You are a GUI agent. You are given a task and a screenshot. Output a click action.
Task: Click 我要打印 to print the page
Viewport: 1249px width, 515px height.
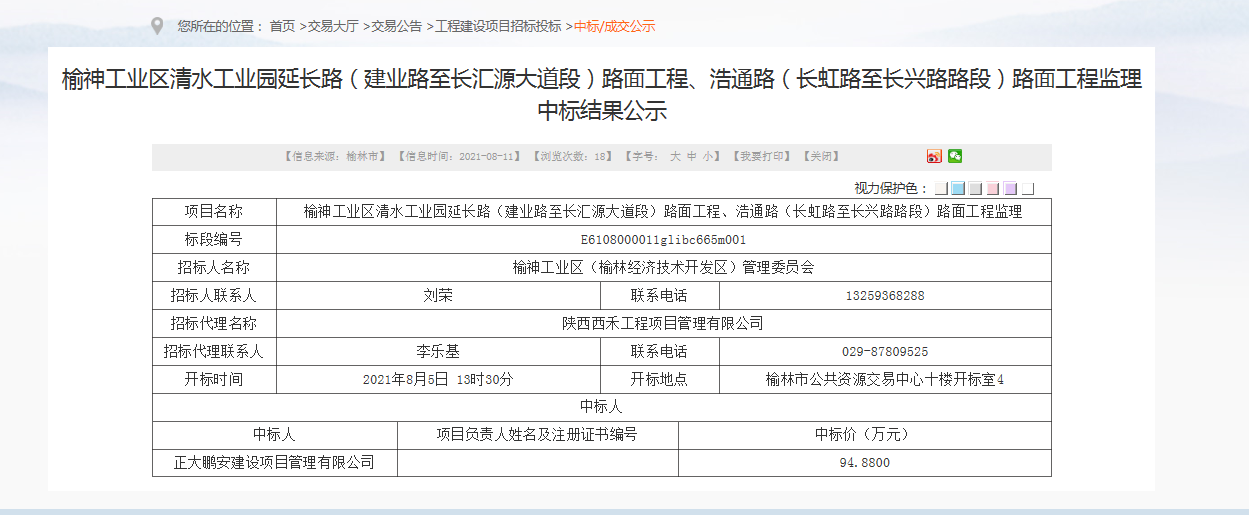pyautogui.click(x=761, y=157)
